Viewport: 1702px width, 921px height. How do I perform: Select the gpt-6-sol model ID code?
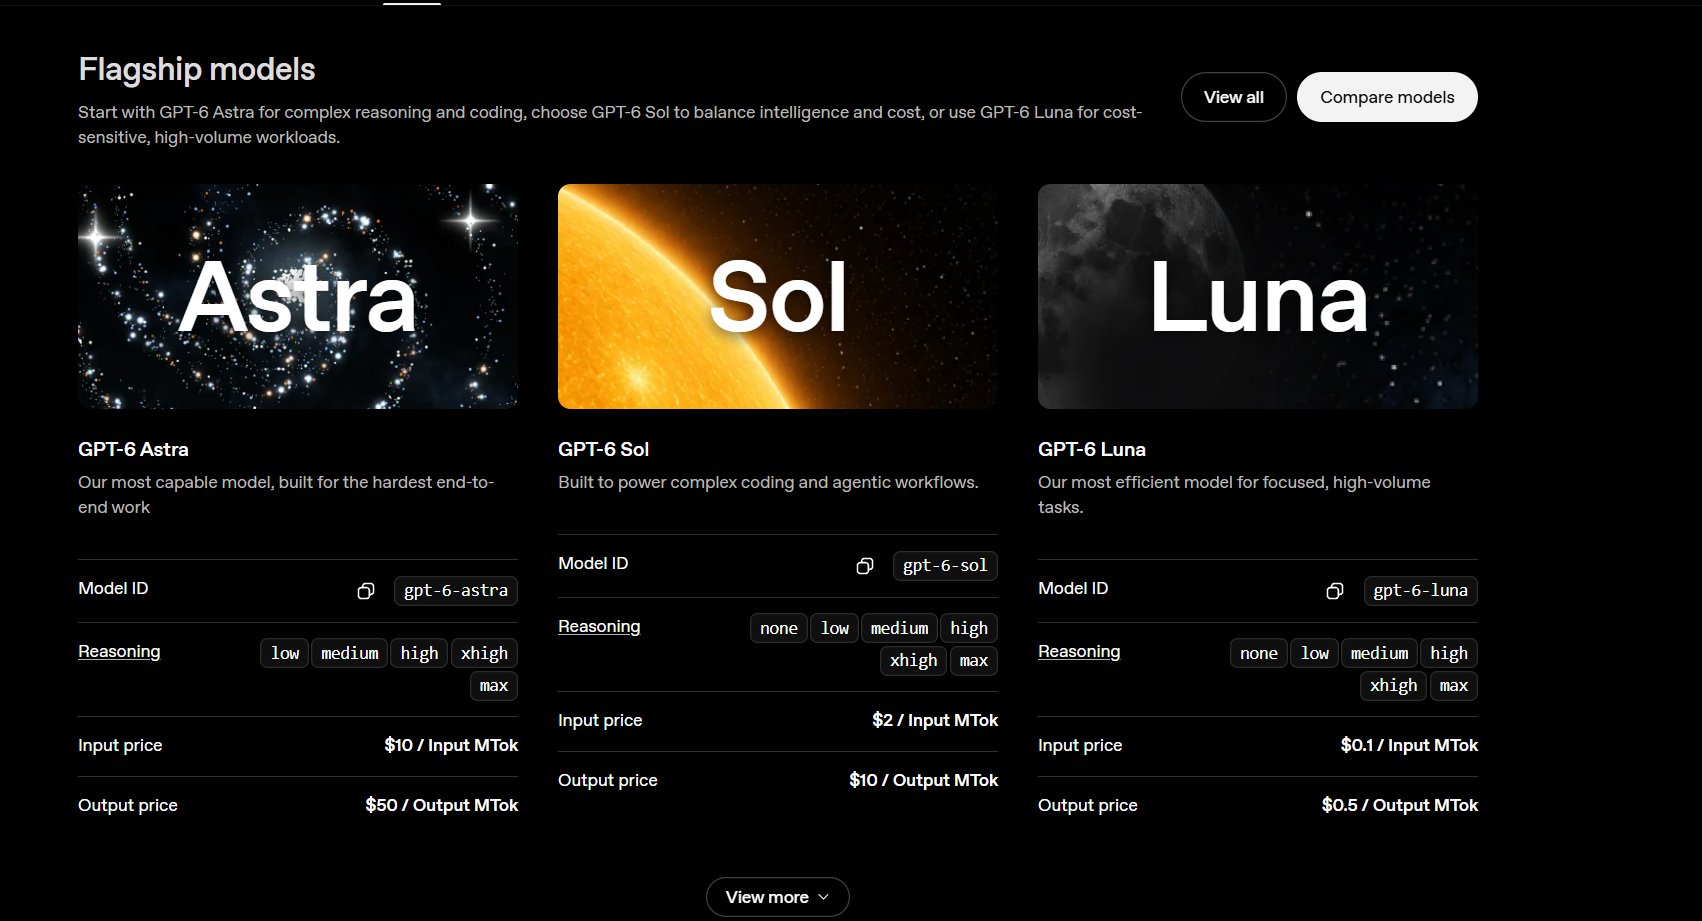click(945, 566)
